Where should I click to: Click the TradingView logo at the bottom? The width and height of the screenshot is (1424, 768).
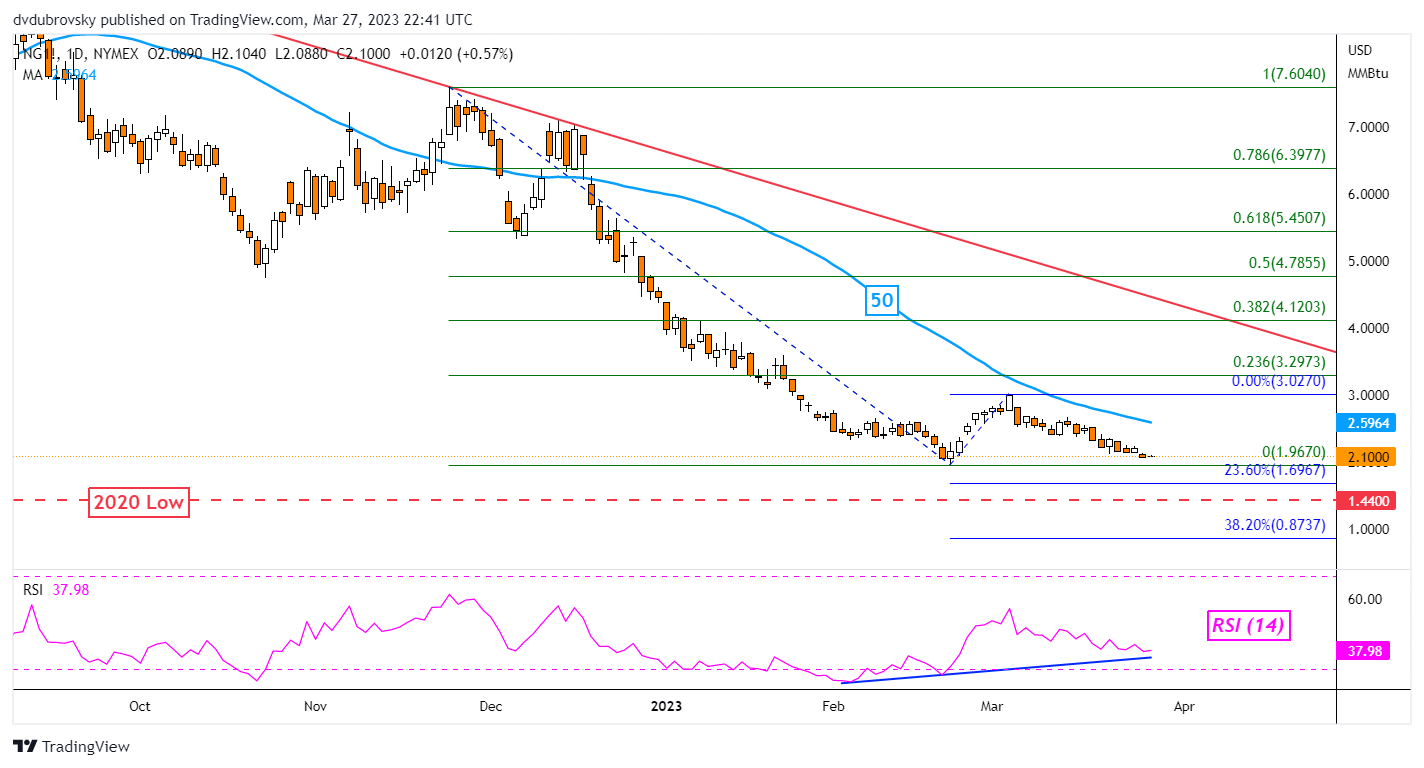click(x=71, y=746)
